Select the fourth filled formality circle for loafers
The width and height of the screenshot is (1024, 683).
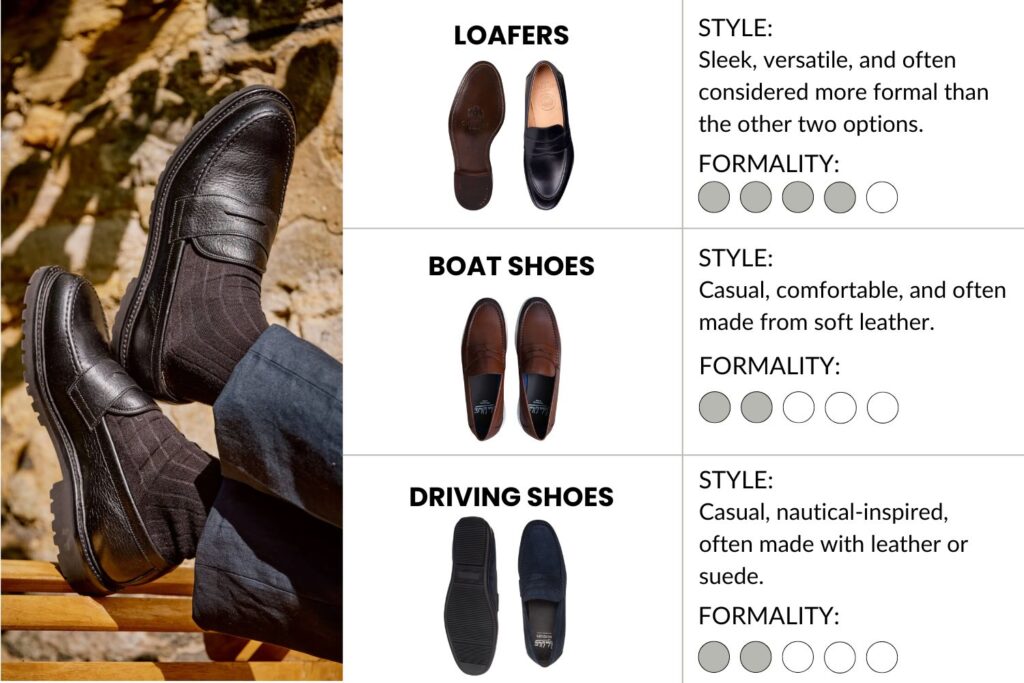840,197
